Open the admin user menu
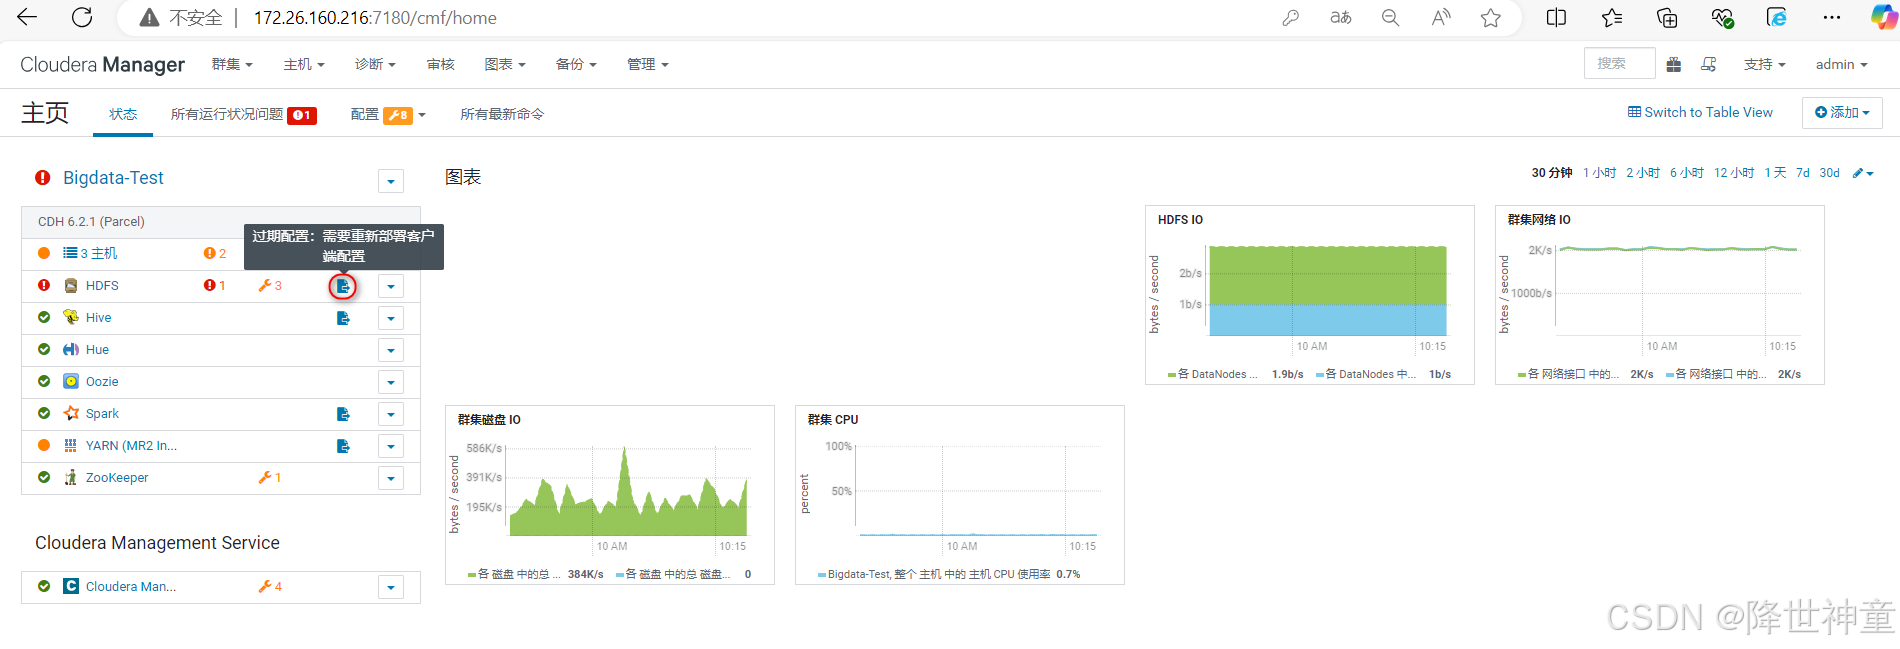The image size is (1900, 649). [1841, 64]
